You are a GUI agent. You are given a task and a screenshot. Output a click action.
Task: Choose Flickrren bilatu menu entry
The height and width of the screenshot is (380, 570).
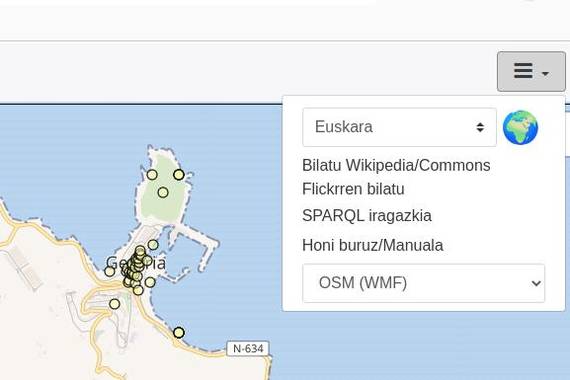[x=353, y=189]
